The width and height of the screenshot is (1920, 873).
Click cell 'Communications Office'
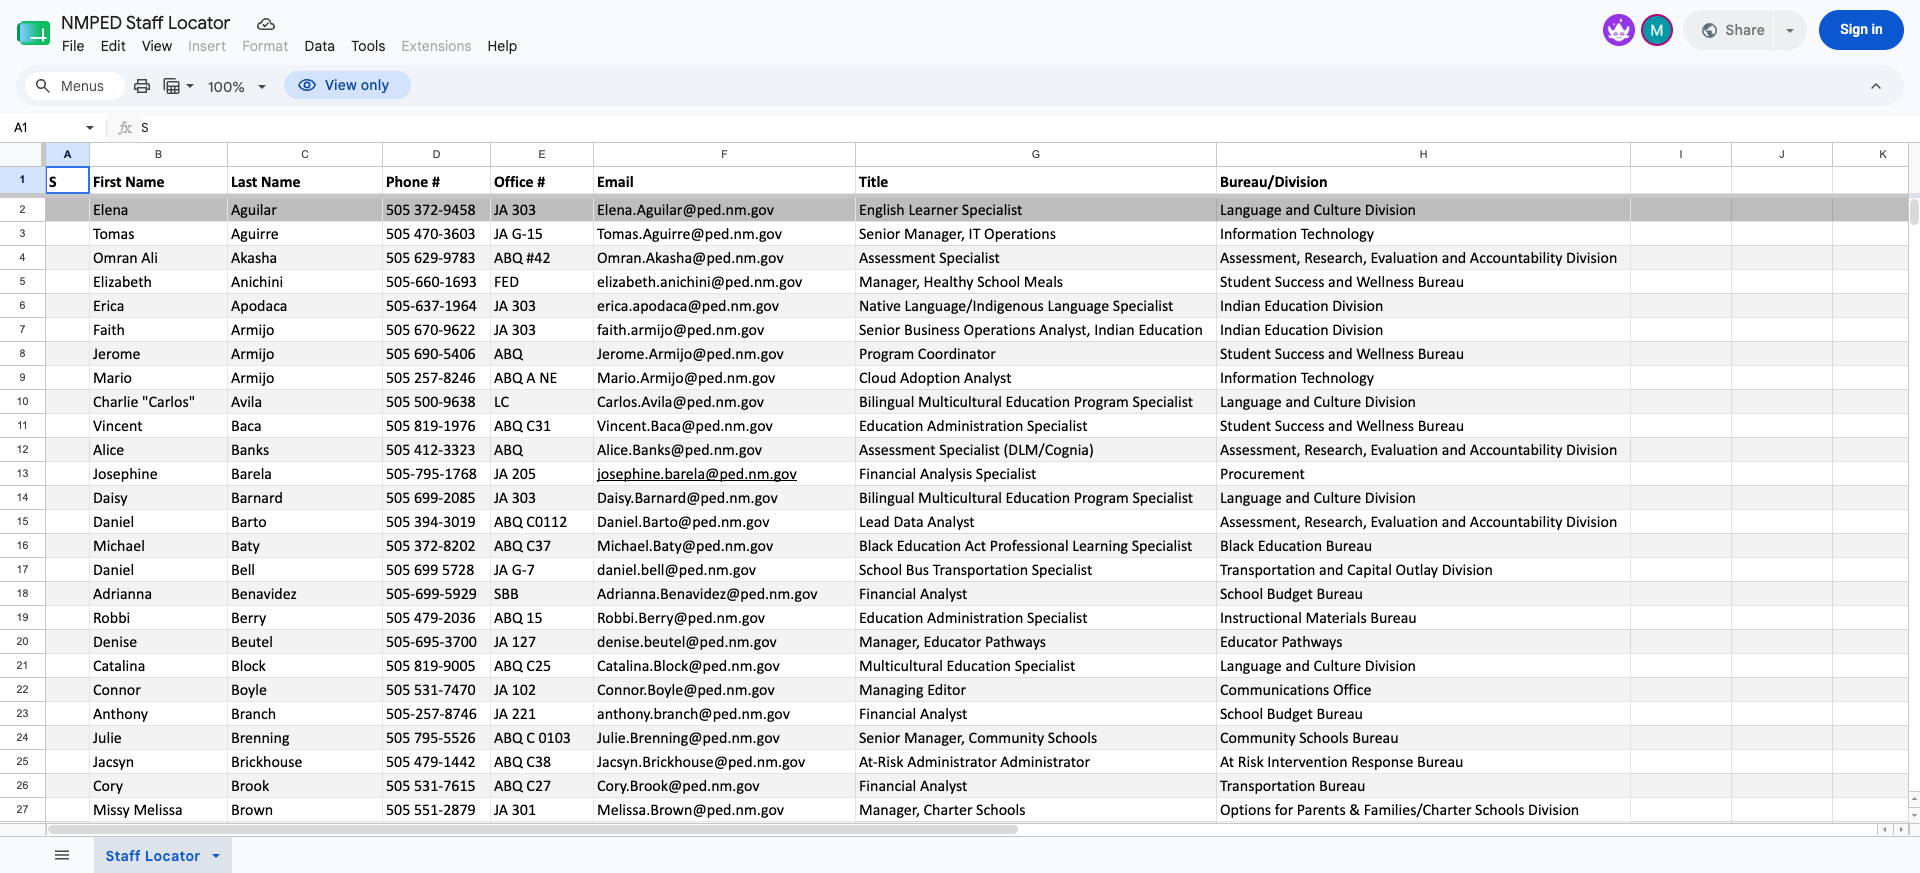click(x=1423, y=690)
